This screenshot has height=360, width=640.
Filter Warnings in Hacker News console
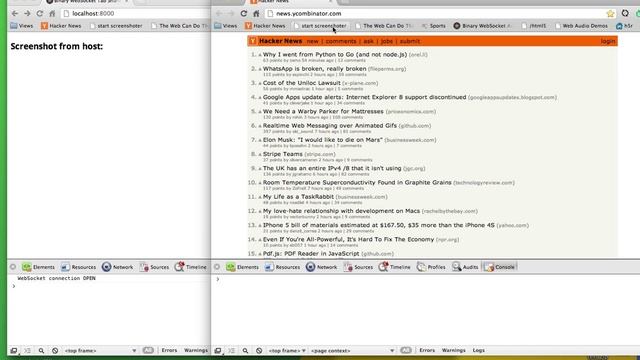(453, 350)
